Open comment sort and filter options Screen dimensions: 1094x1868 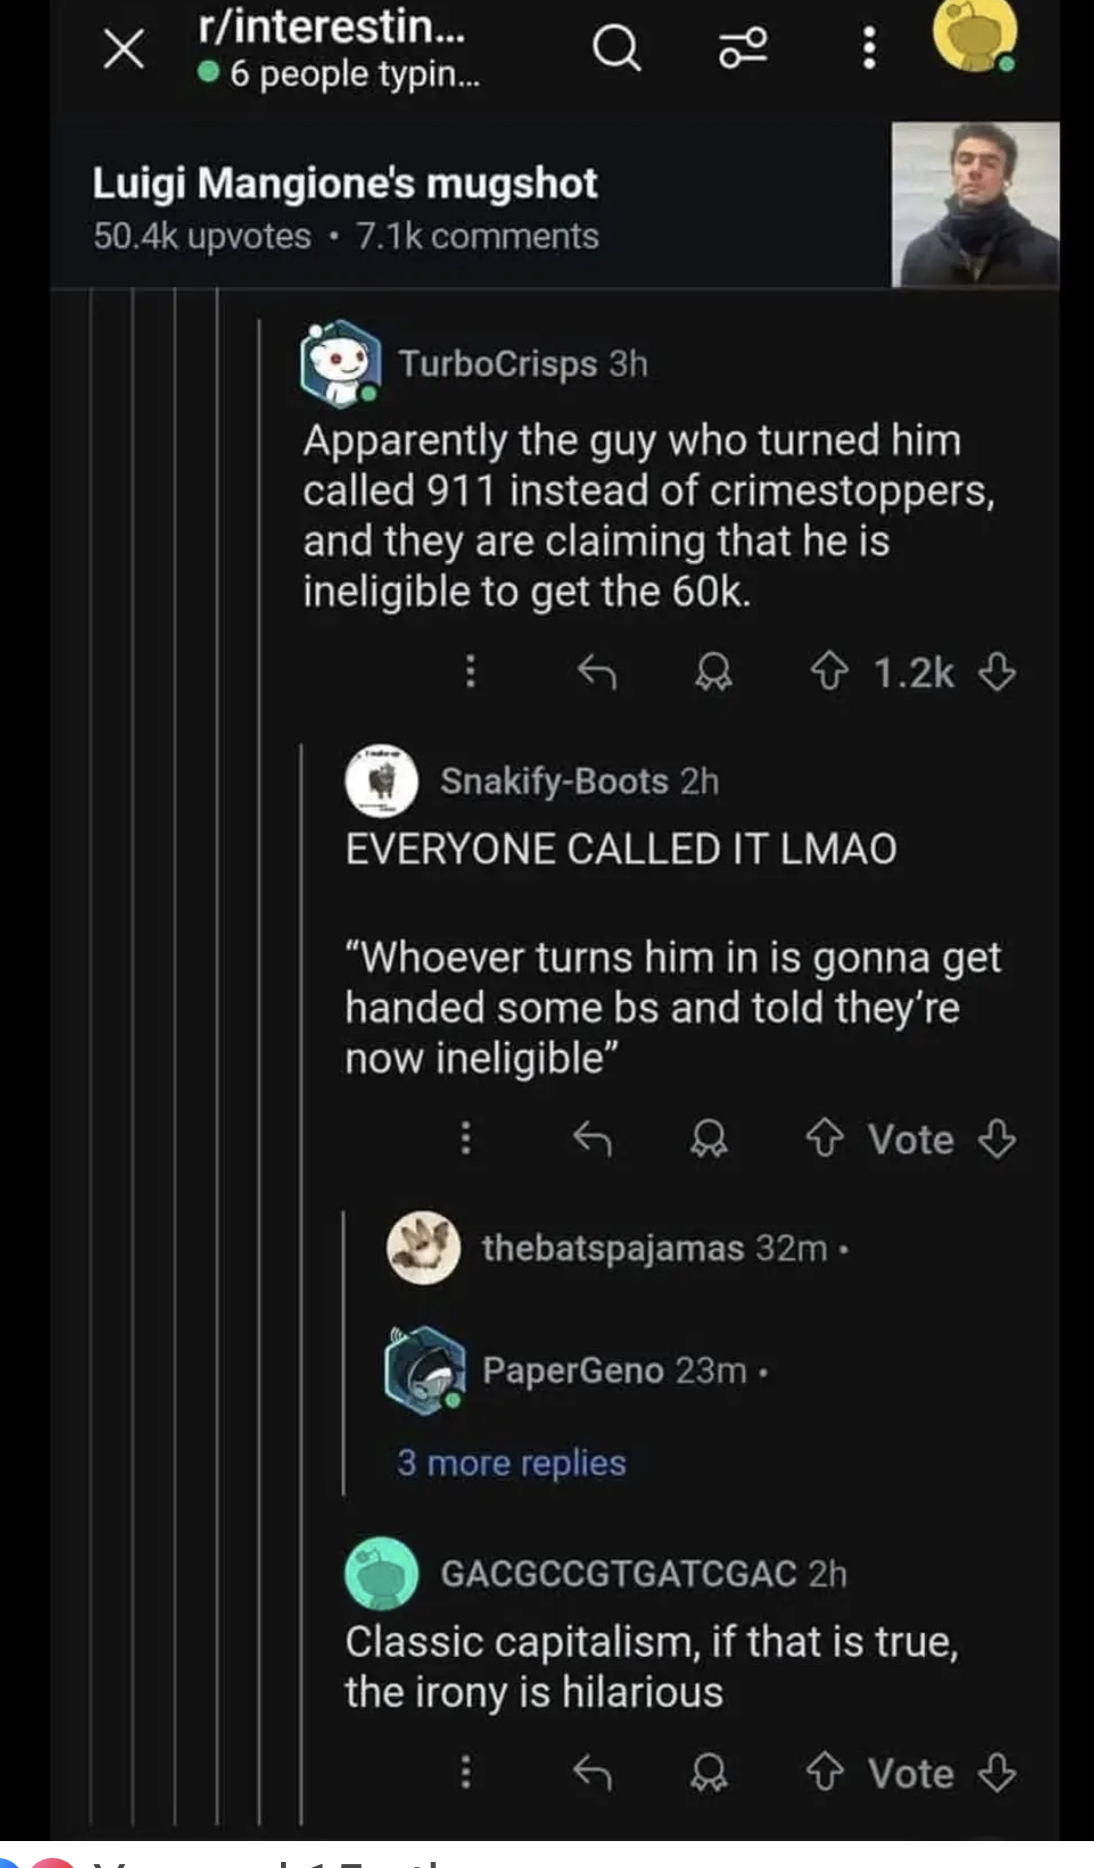coord(743,47)
